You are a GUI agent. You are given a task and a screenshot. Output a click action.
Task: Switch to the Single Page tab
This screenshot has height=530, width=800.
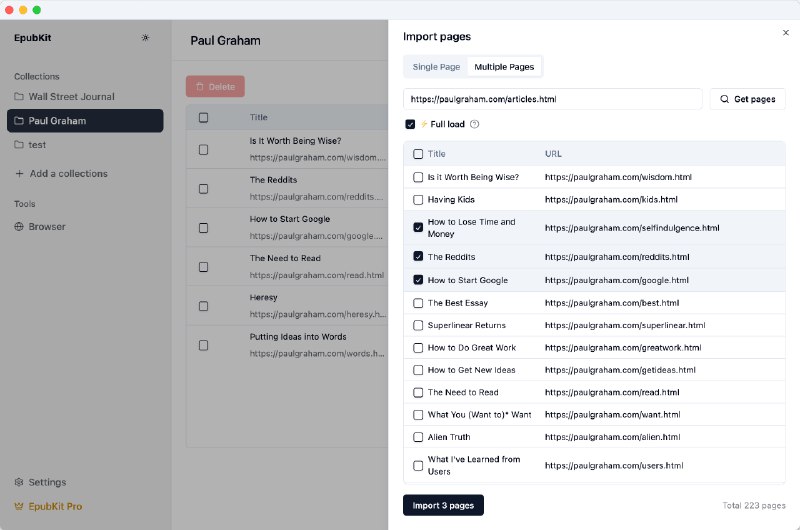coord(436,67)
